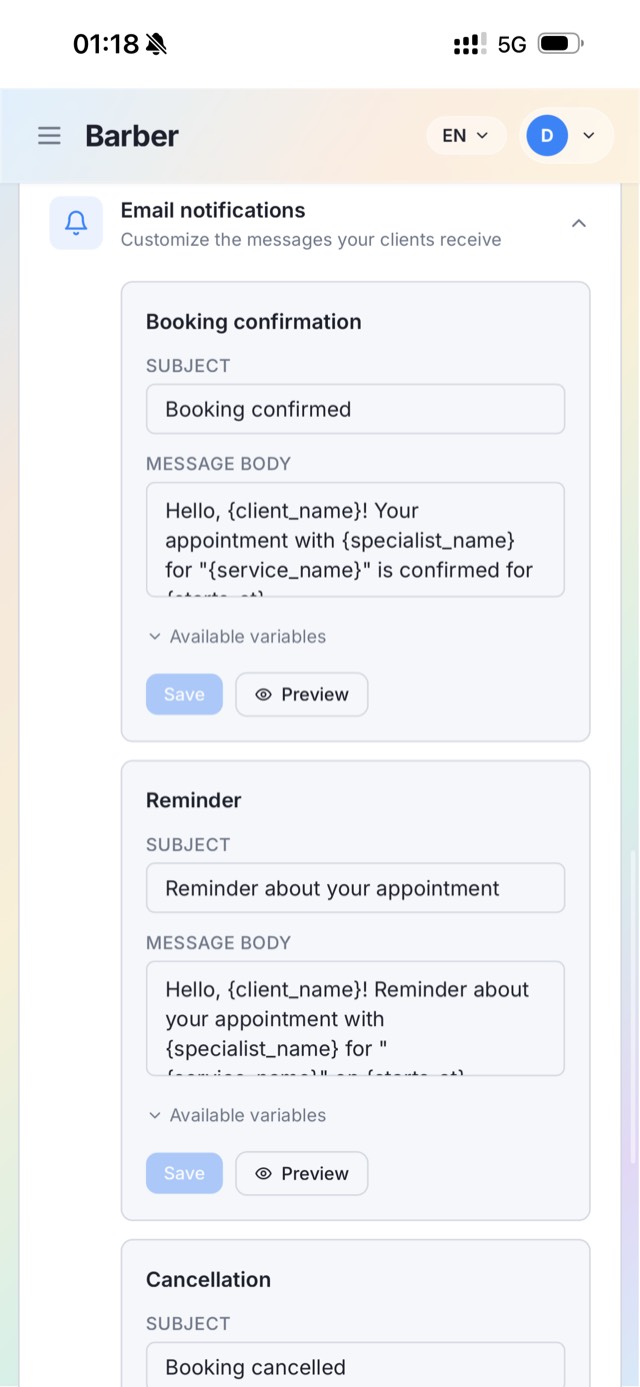Screen dimensions: 640x1387
Task: Click the Barber logo title
Action: tap(132, 136)
